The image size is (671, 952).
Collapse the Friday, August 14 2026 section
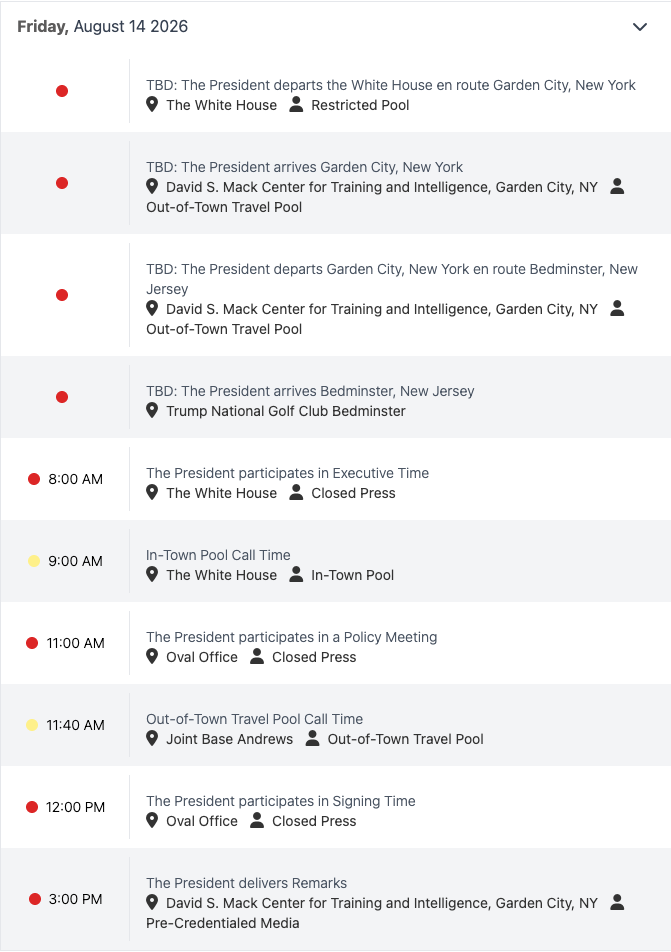coord(639,27)
